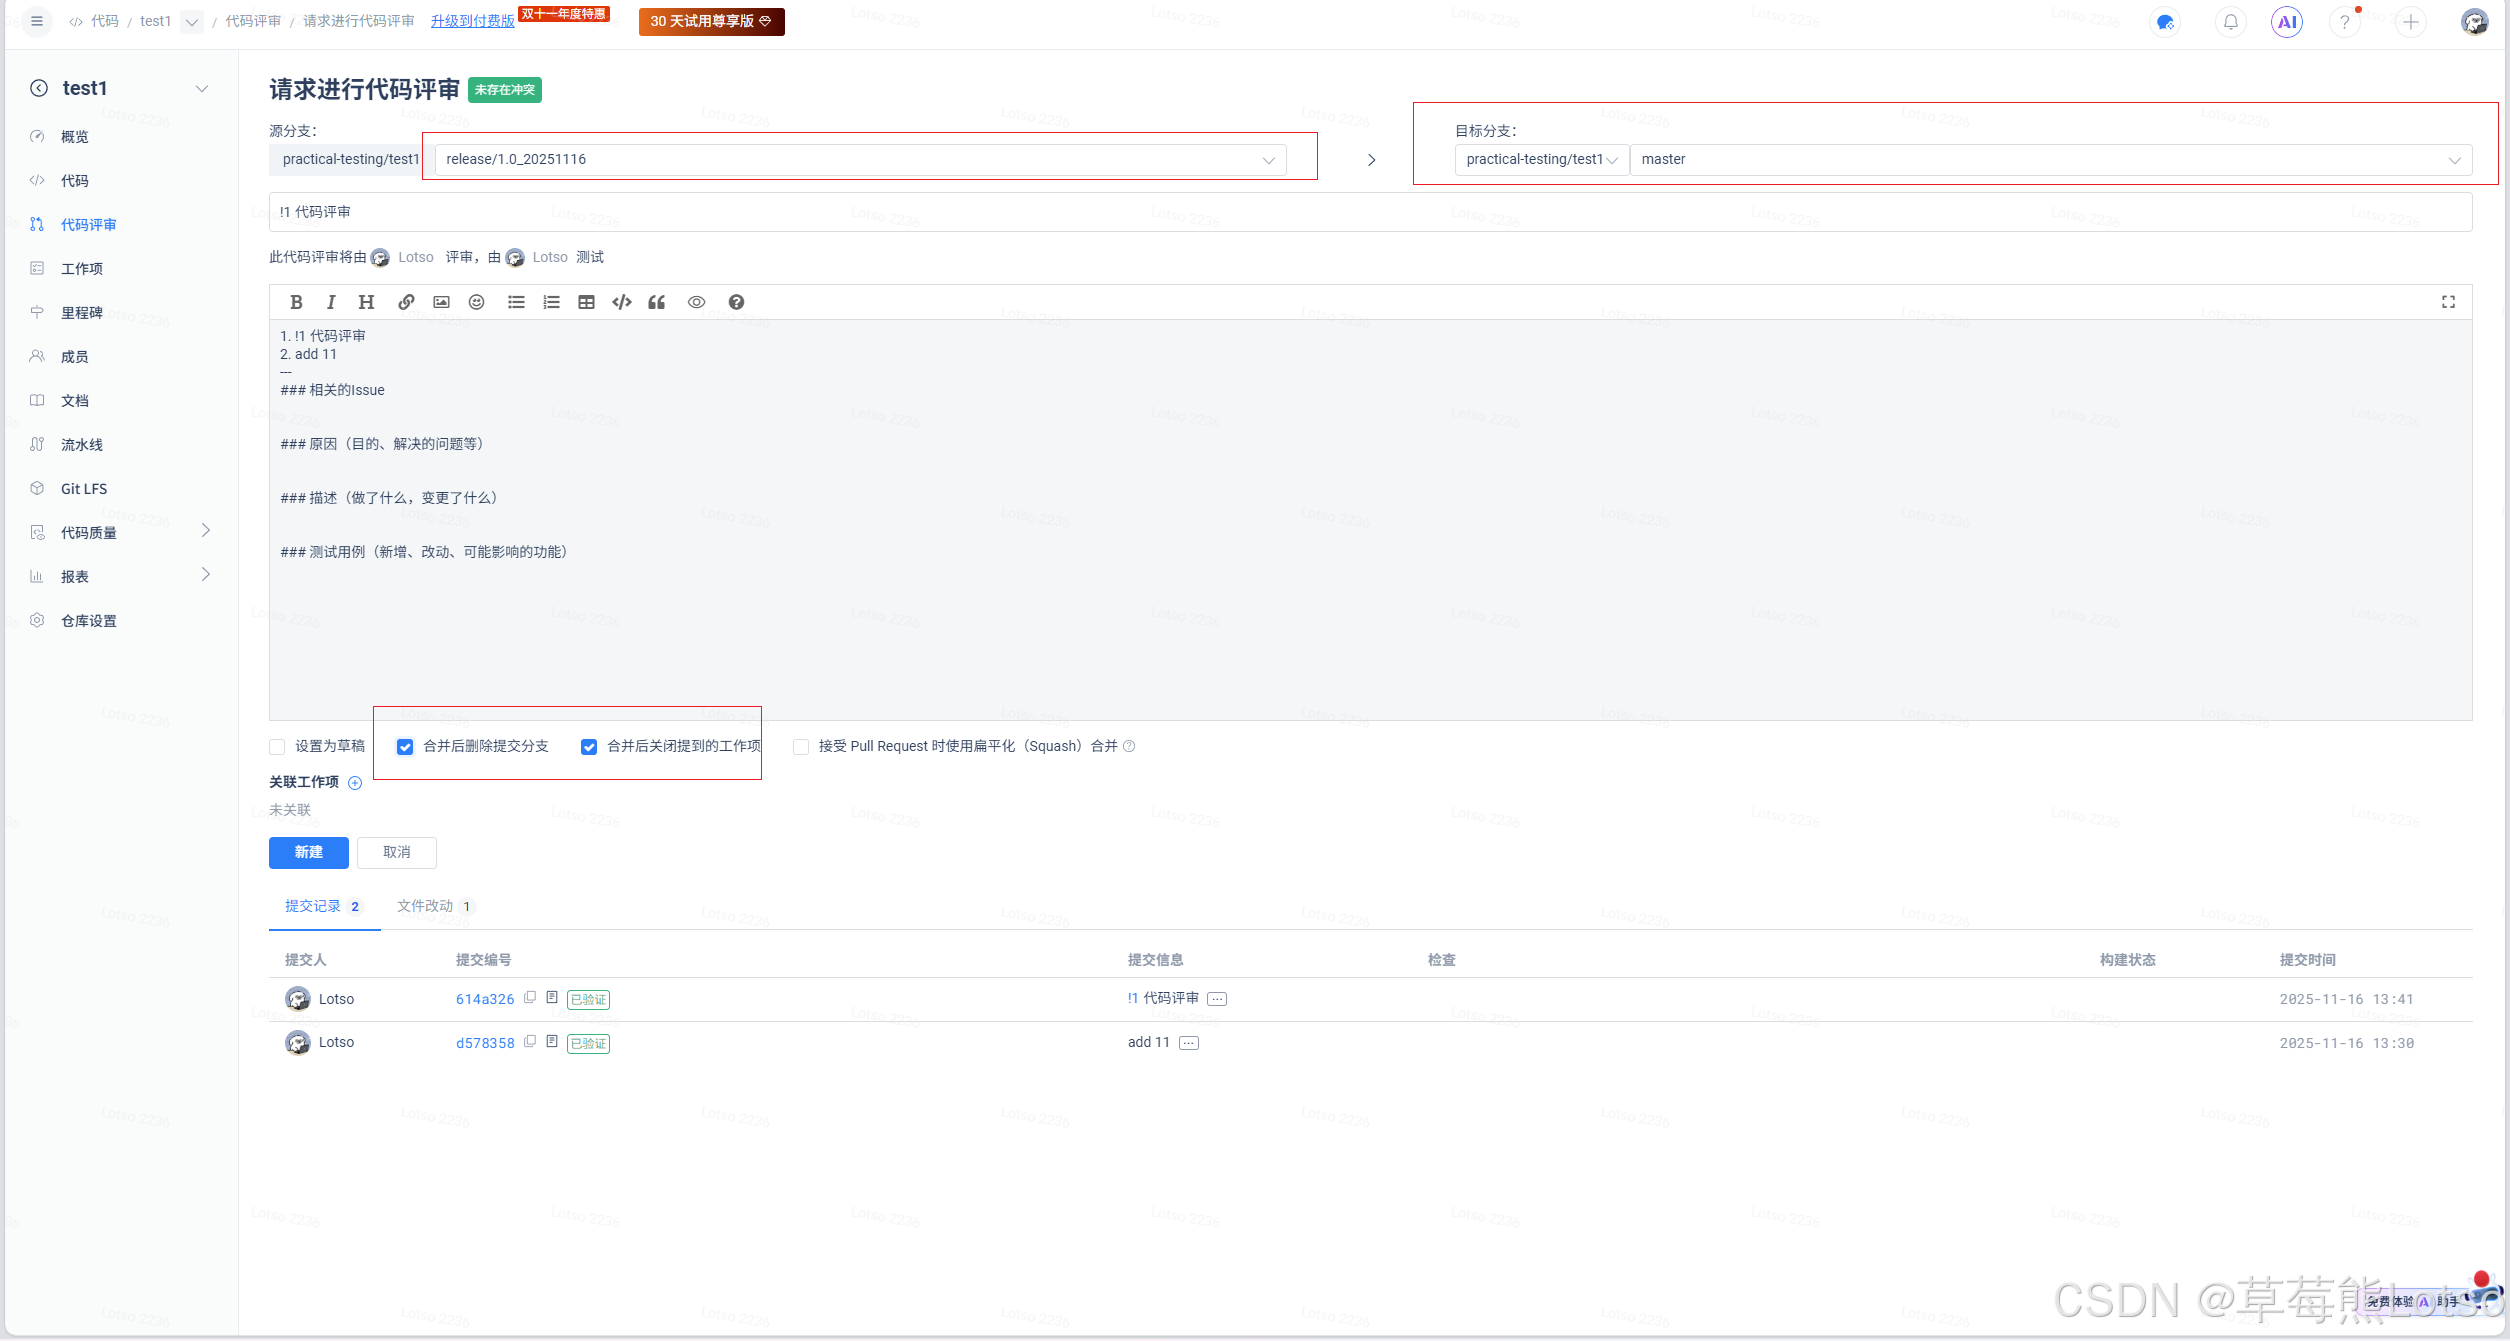Copy commit hash 614a326

pos(530,998)
